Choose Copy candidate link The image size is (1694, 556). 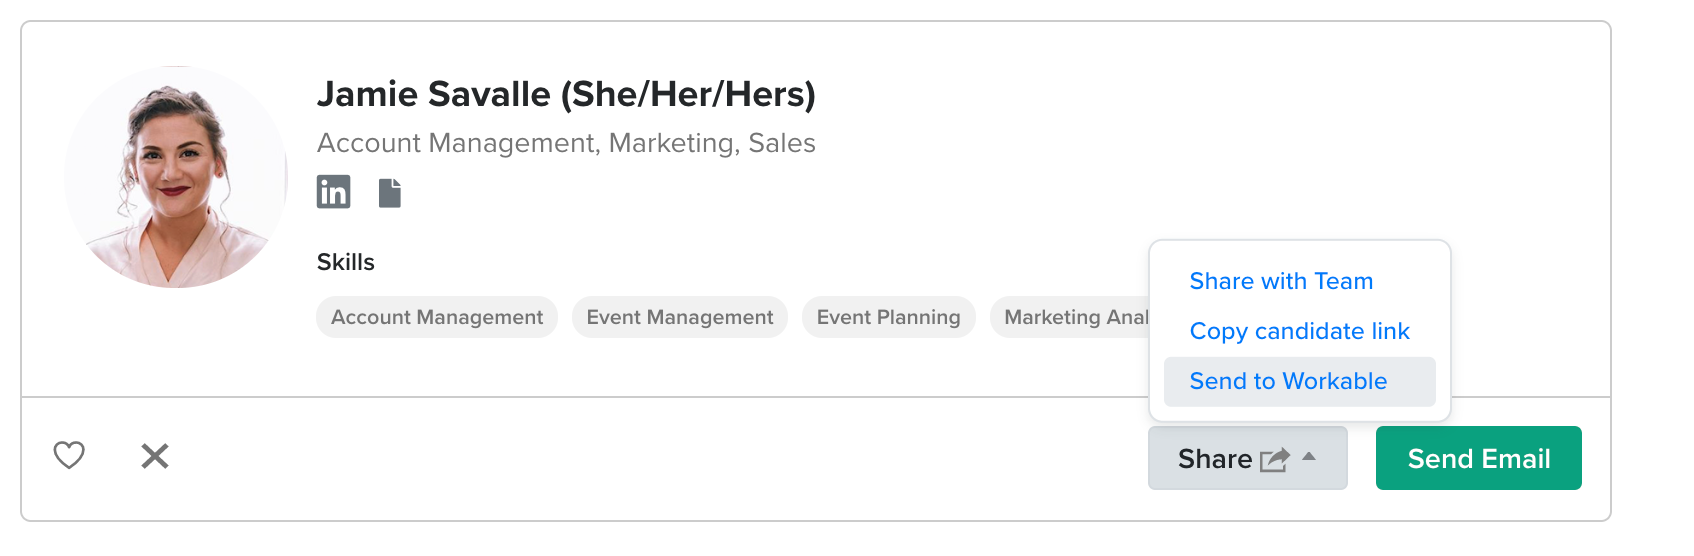[1299, 331]
